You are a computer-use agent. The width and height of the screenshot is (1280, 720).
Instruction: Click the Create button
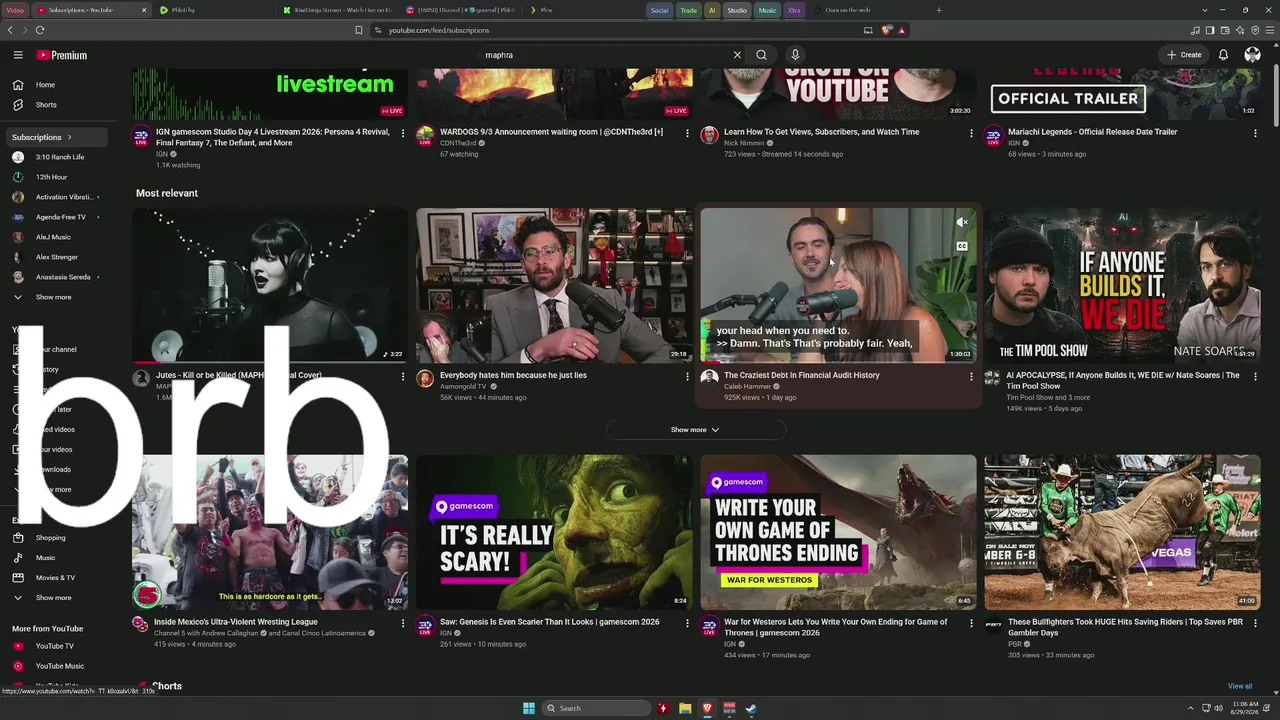pyautogui.click(x=1184, y=55)
